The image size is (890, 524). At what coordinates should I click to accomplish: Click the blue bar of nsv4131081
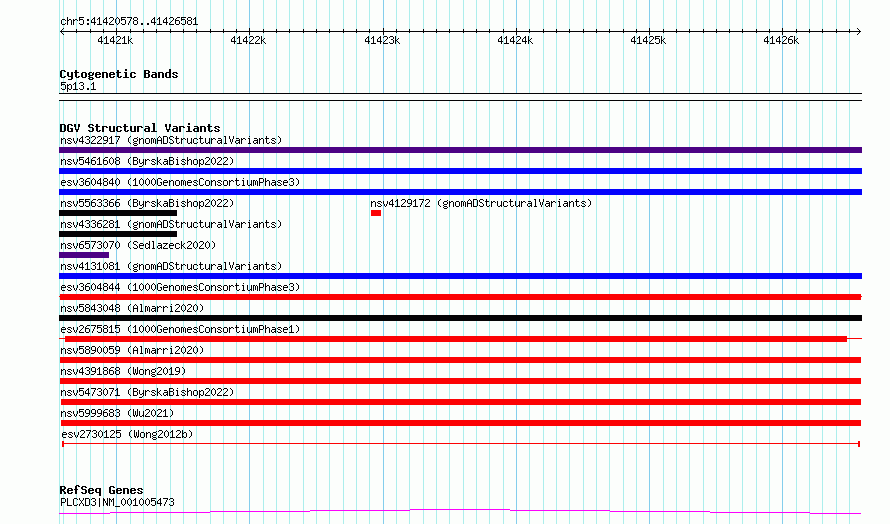pos(460,276)
